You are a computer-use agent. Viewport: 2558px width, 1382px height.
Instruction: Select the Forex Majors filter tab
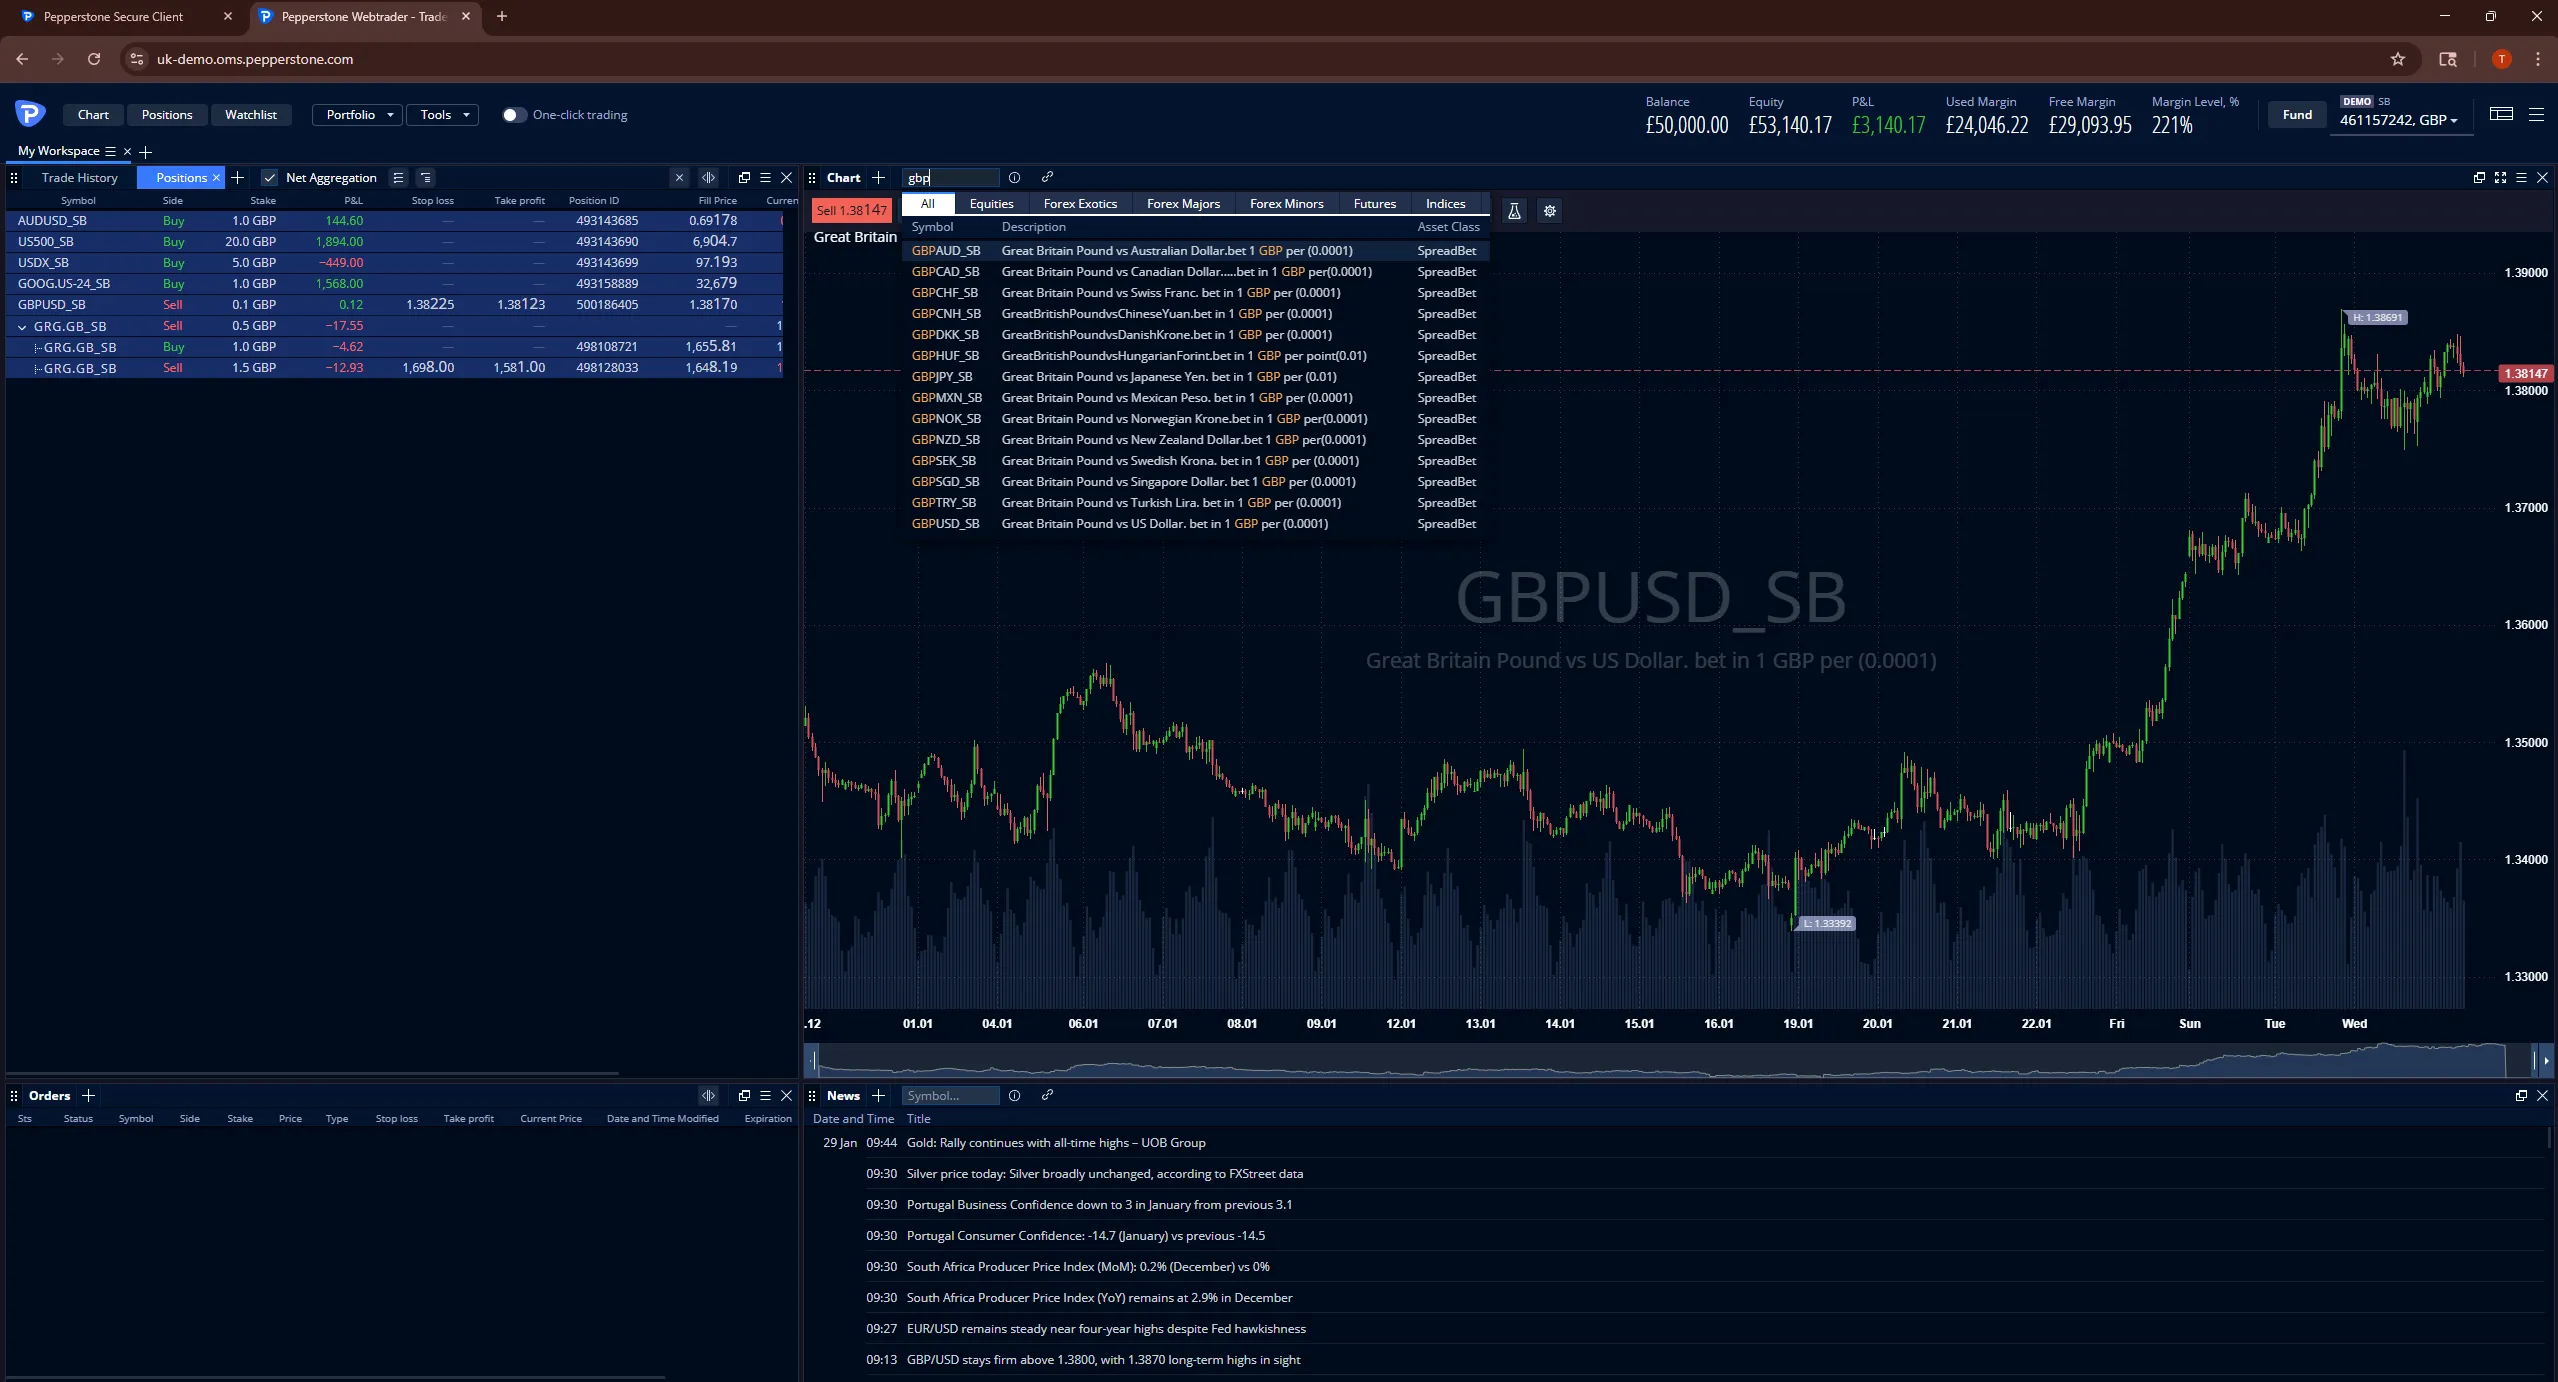coord(1183,203)
